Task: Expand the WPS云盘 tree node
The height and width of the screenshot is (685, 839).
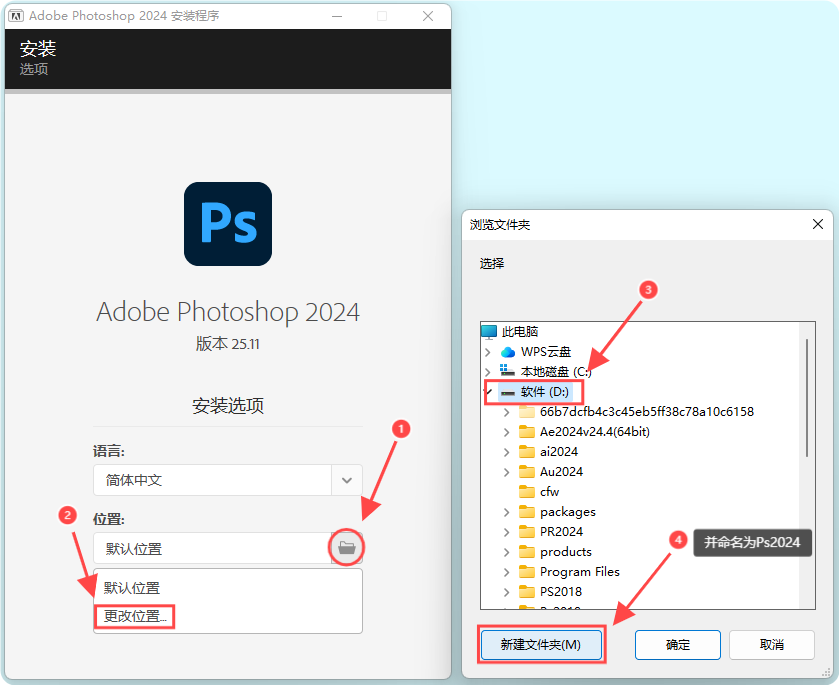Action: click(488, 352)
